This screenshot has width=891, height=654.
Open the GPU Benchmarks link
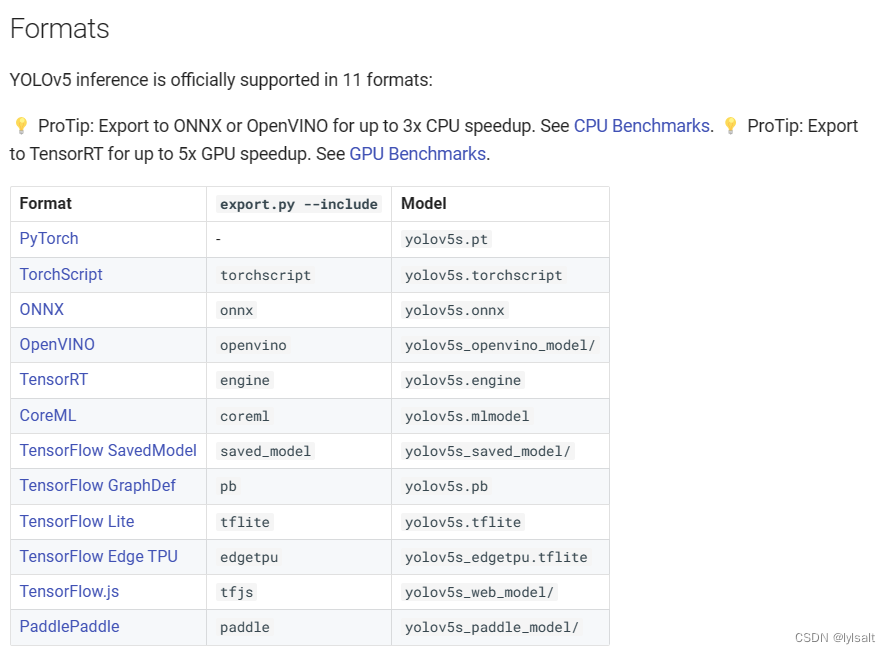[x=417, y=154]
